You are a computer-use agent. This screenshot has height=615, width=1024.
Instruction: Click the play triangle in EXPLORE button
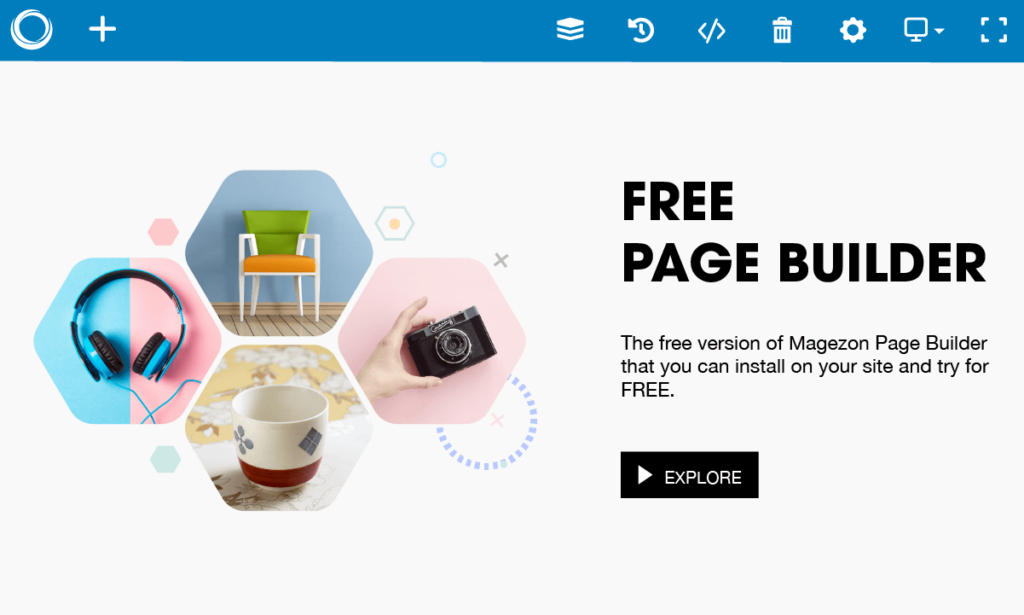645,475
